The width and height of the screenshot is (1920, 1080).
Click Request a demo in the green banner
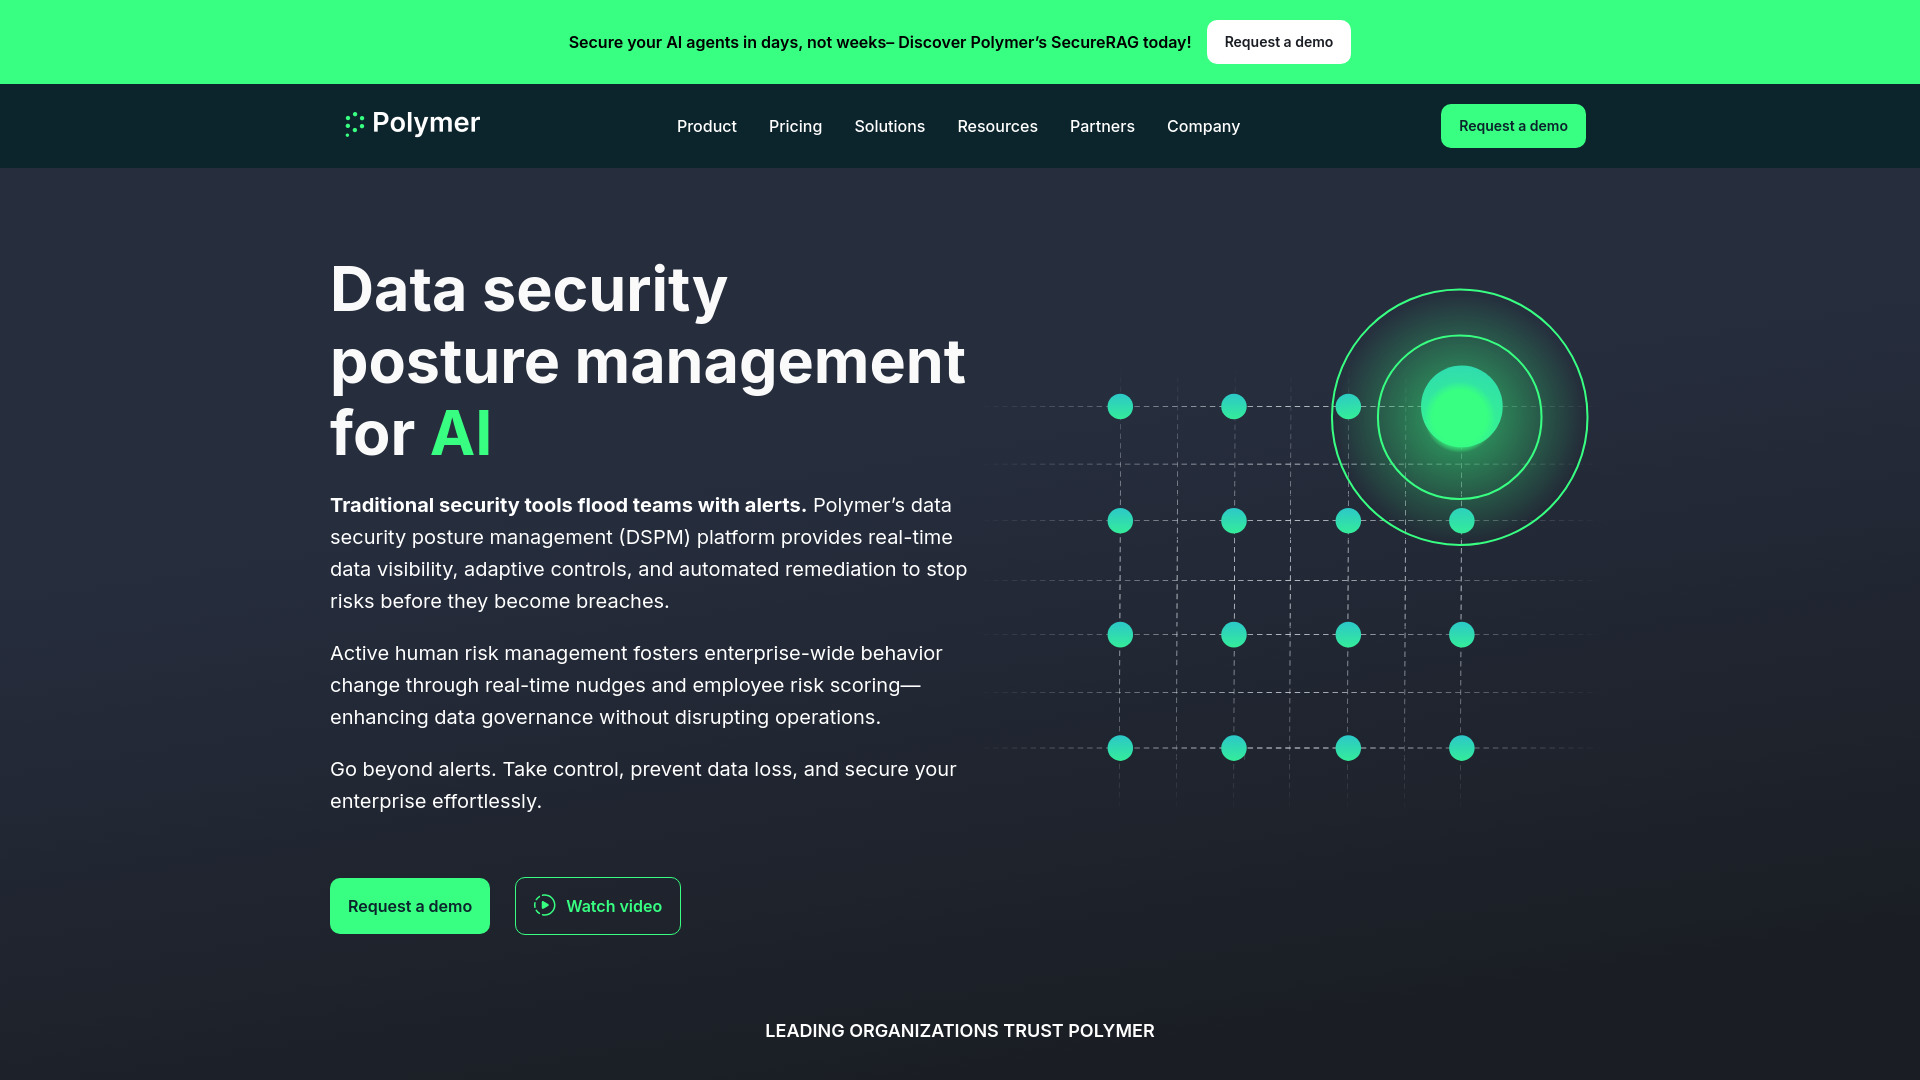click(x=1278, y=41)
